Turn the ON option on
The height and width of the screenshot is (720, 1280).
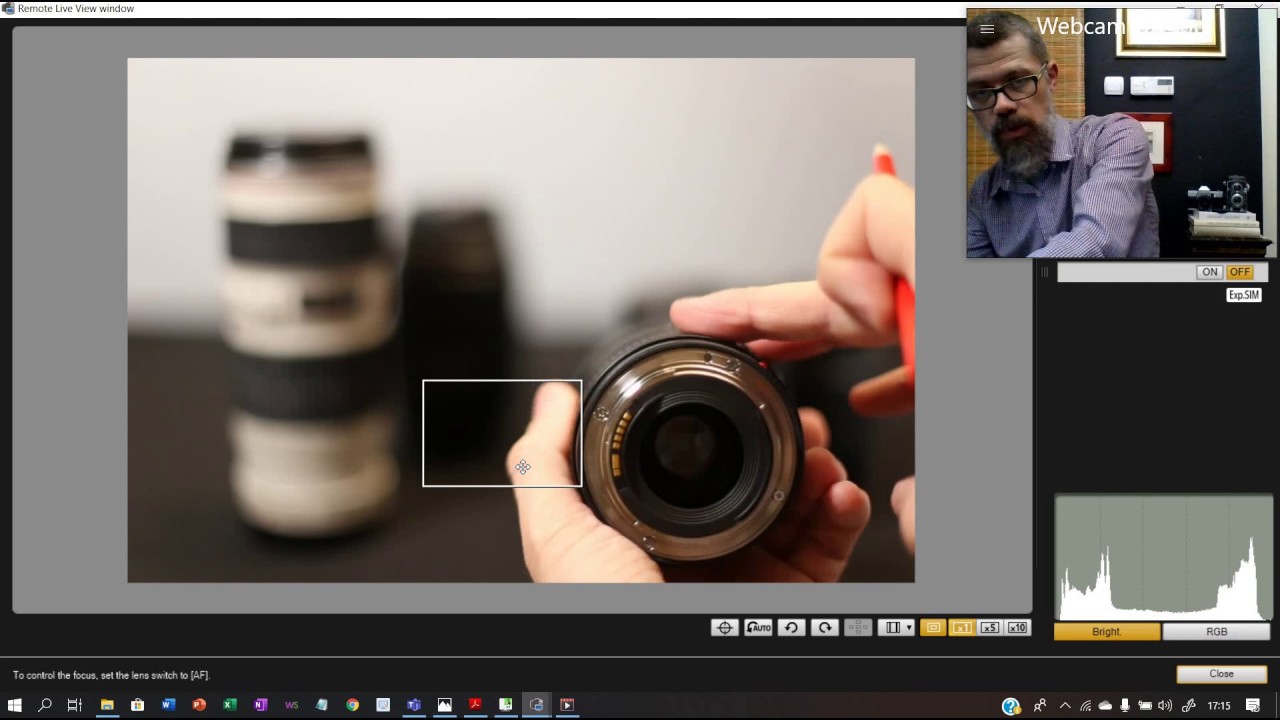[x=1210, y=272]
